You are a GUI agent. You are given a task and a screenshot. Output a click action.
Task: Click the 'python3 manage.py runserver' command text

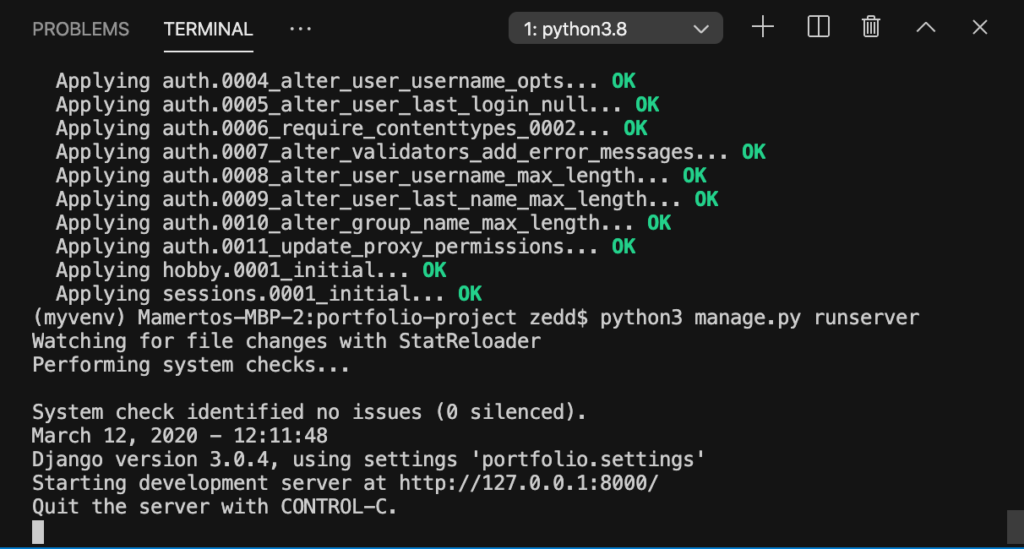click(760, 318)
